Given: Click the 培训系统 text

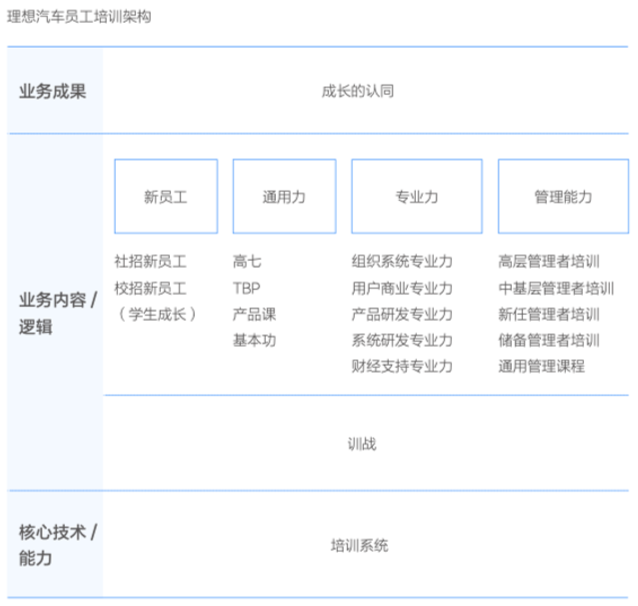Looking at the screenshot, I should (359, 545).
